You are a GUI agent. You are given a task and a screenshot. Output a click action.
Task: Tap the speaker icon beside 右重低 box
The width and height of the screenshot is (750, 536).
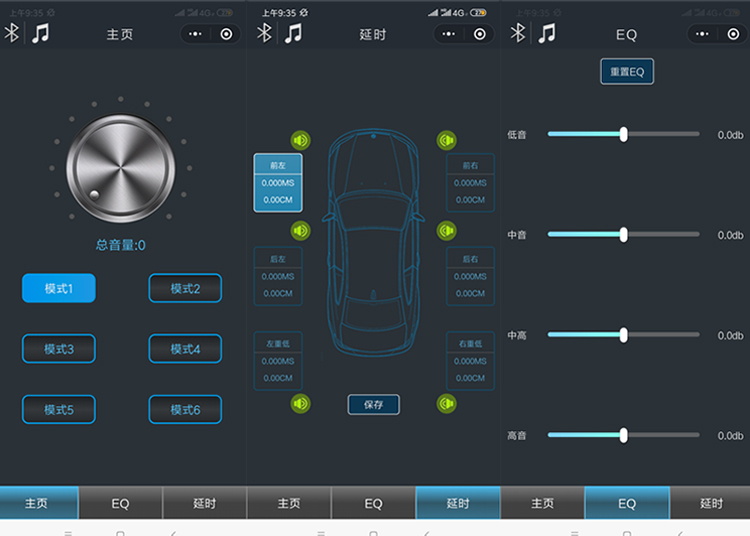447,403
